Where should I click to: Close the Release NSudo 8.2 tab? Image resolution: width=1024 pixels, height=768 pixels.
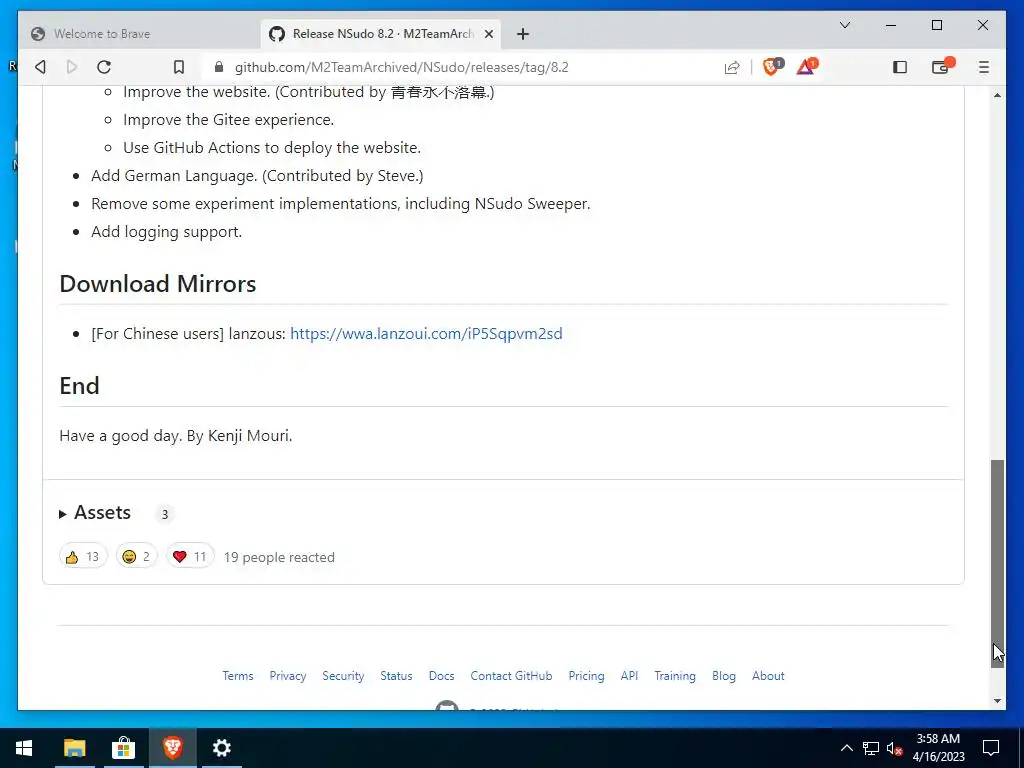pos(488,34)
